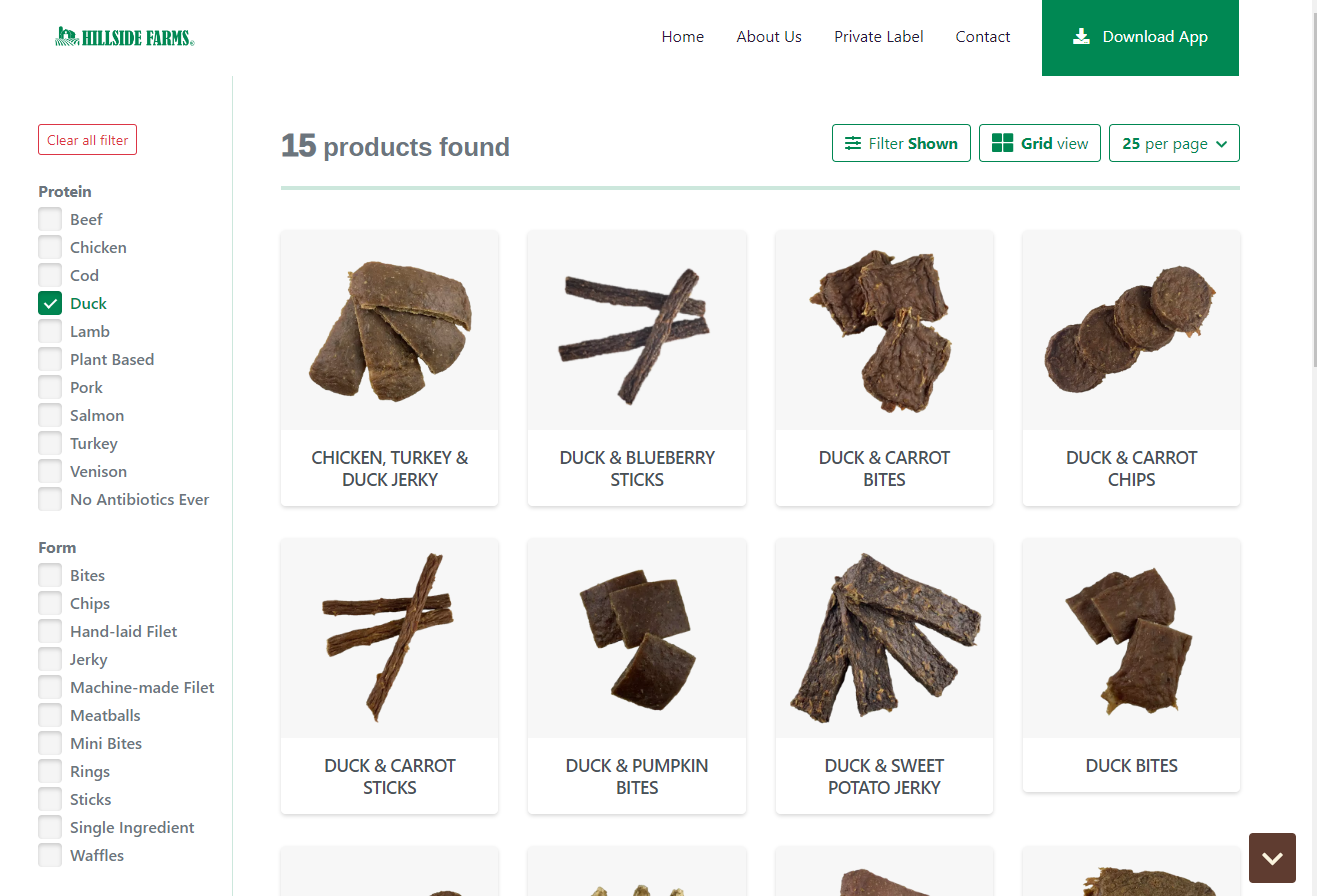Open the 25 per page dropdown

pos(1174,143)
